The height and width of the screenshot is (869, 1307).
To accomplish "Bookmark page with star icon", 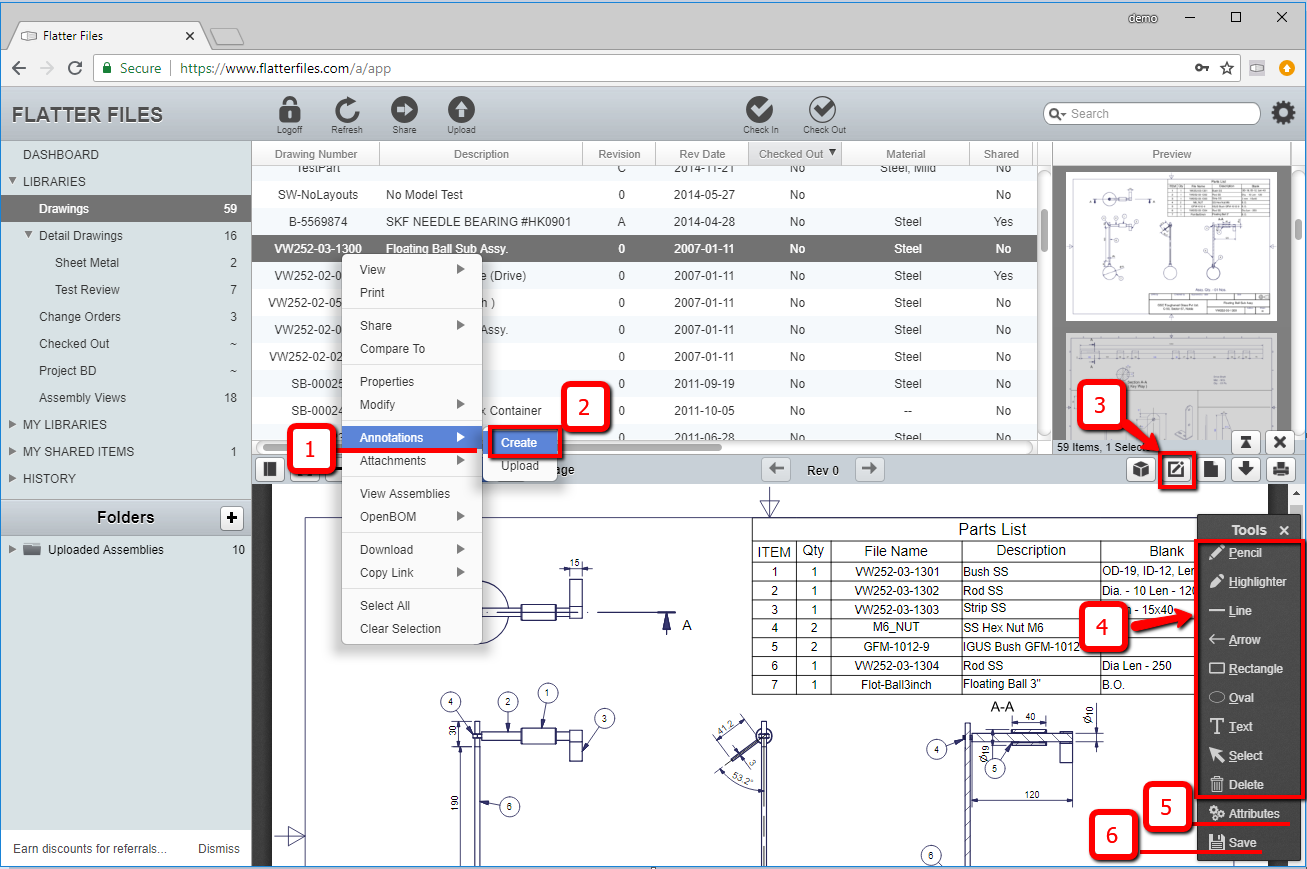I will [x=1227, y=68].
